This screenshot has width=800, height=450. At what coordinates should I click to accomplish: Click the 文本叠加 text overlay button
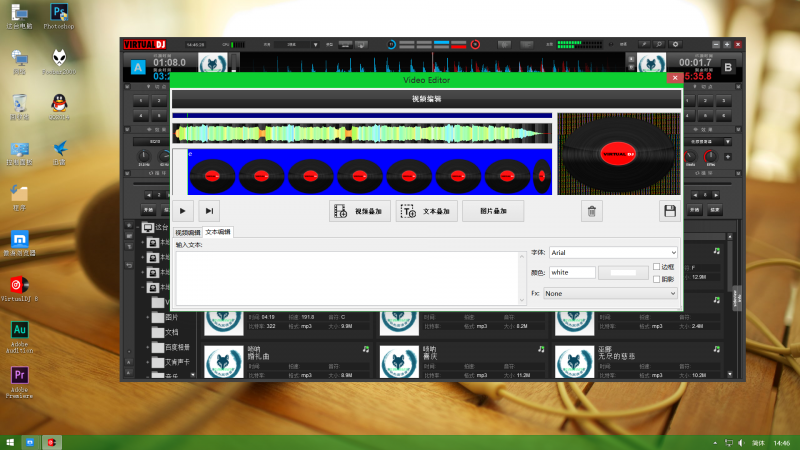tap(427, 211)
